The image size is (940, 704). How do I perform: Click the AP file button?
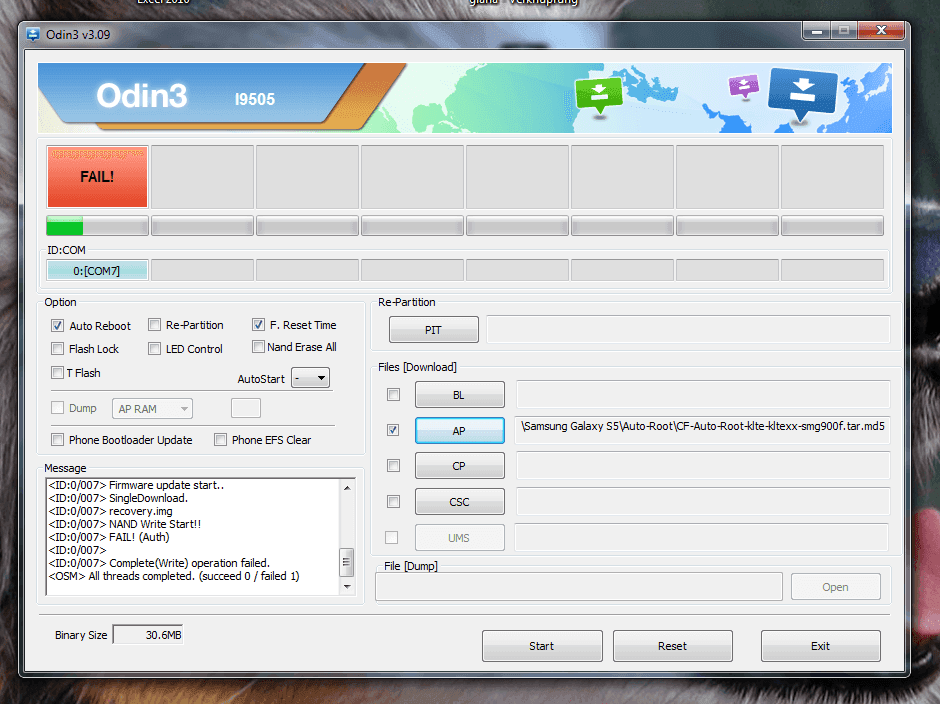[x=459, y=431]
